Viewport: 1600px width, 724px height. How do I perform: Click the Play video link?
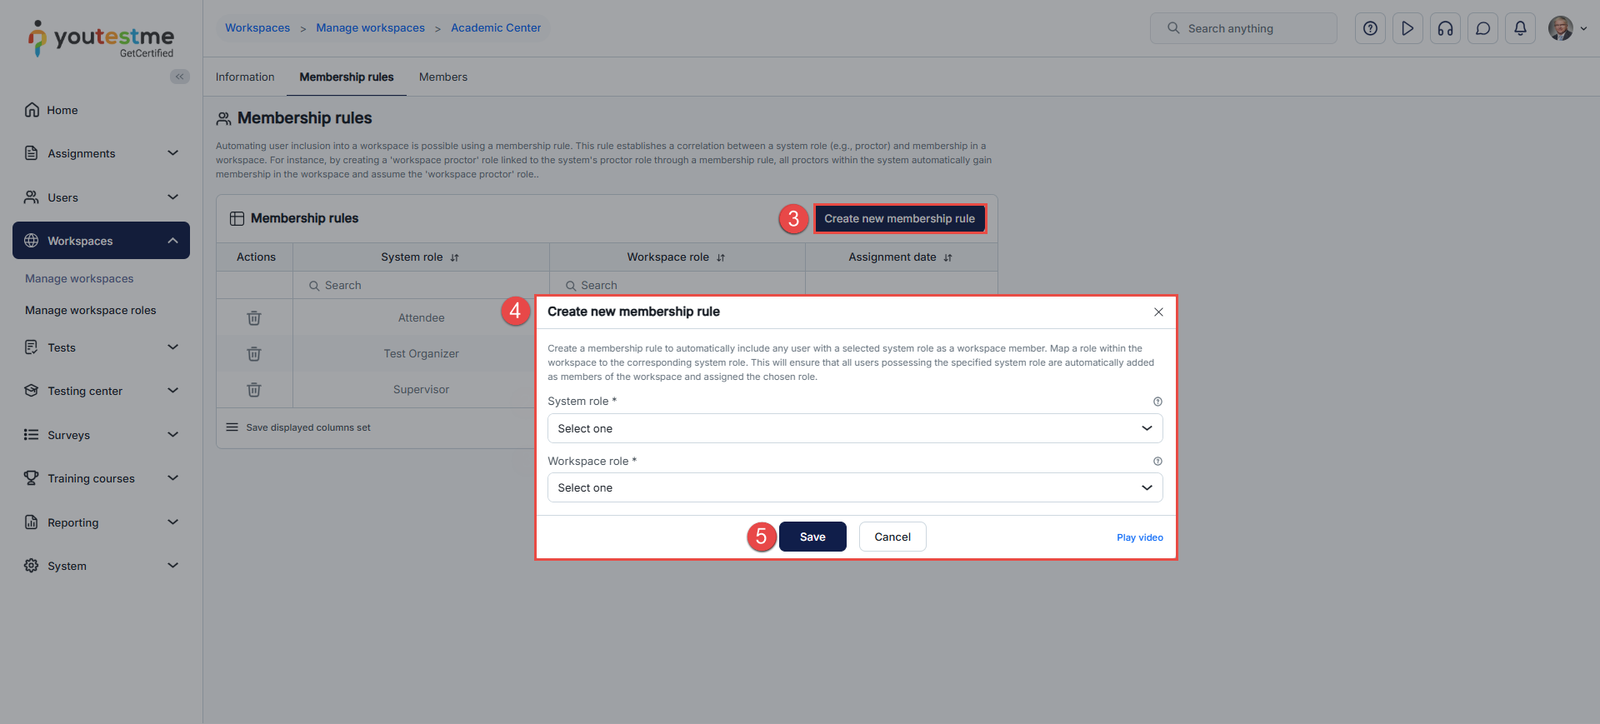click(x=1139, y=538)
